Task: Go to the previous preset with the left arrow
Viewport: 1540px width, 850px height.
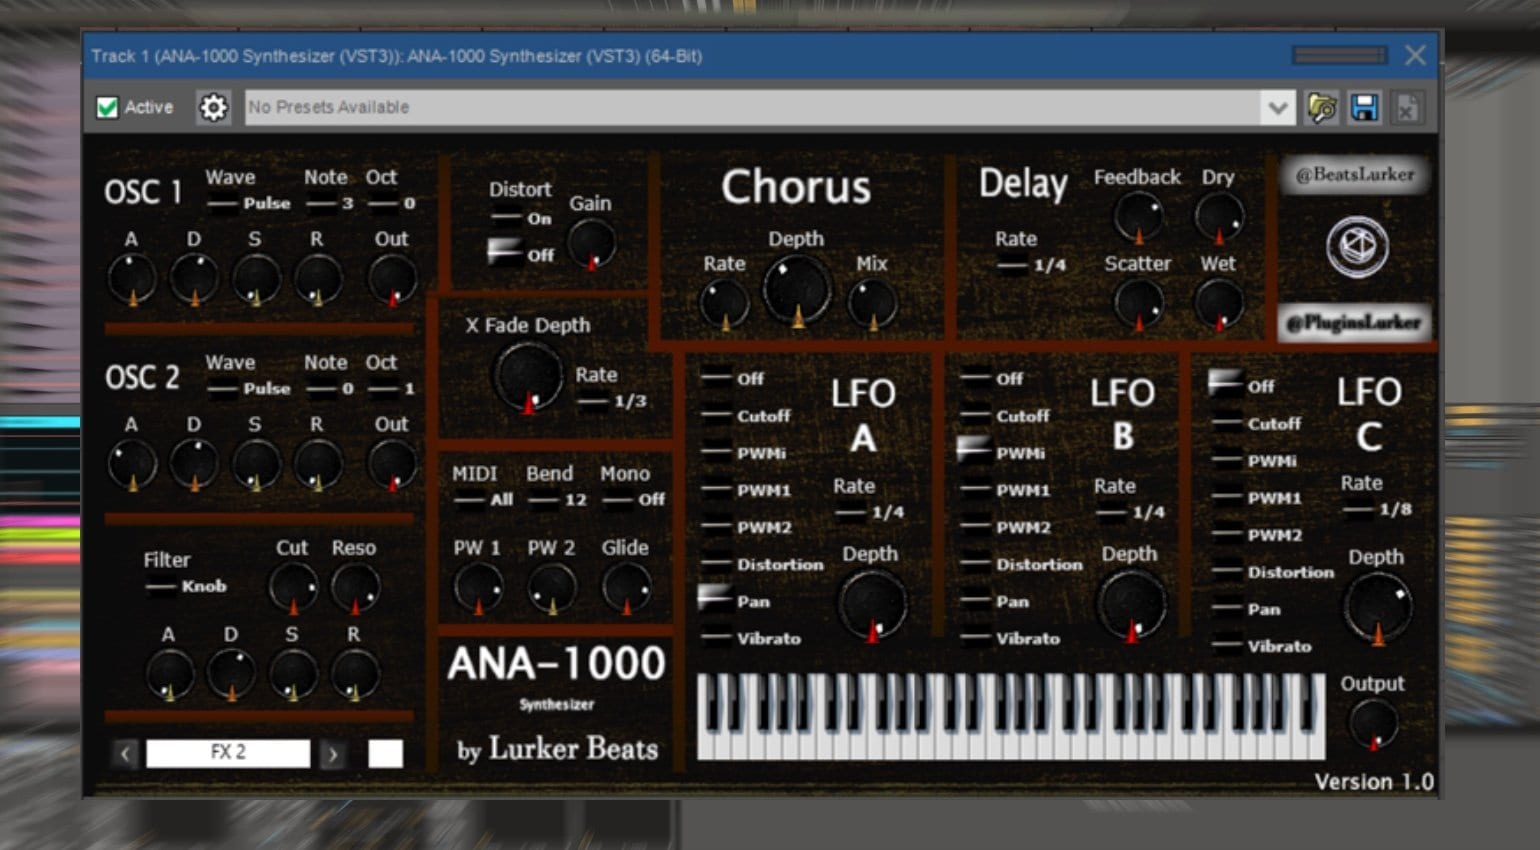Action: coord(125,753)
